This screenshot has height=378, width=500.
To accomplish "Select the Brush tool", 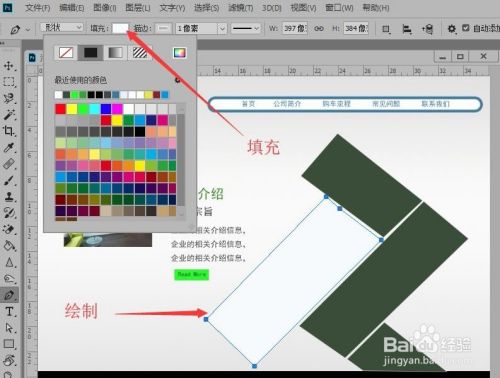I will (9, 180).
